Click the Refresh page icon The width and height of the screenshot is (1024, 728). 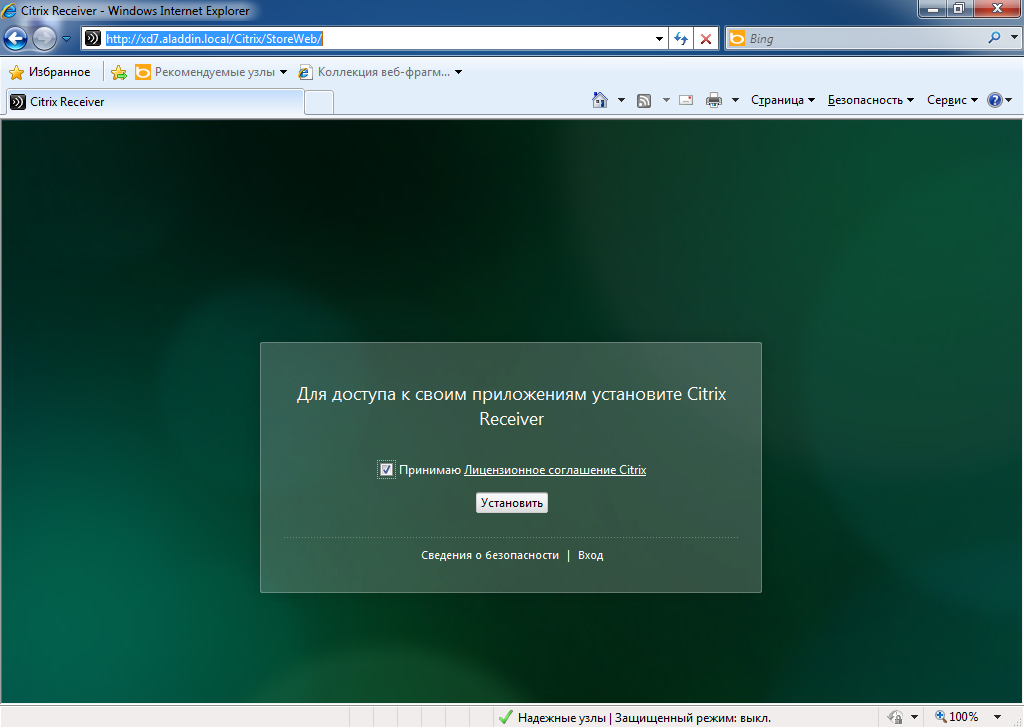tap(681, 39)
